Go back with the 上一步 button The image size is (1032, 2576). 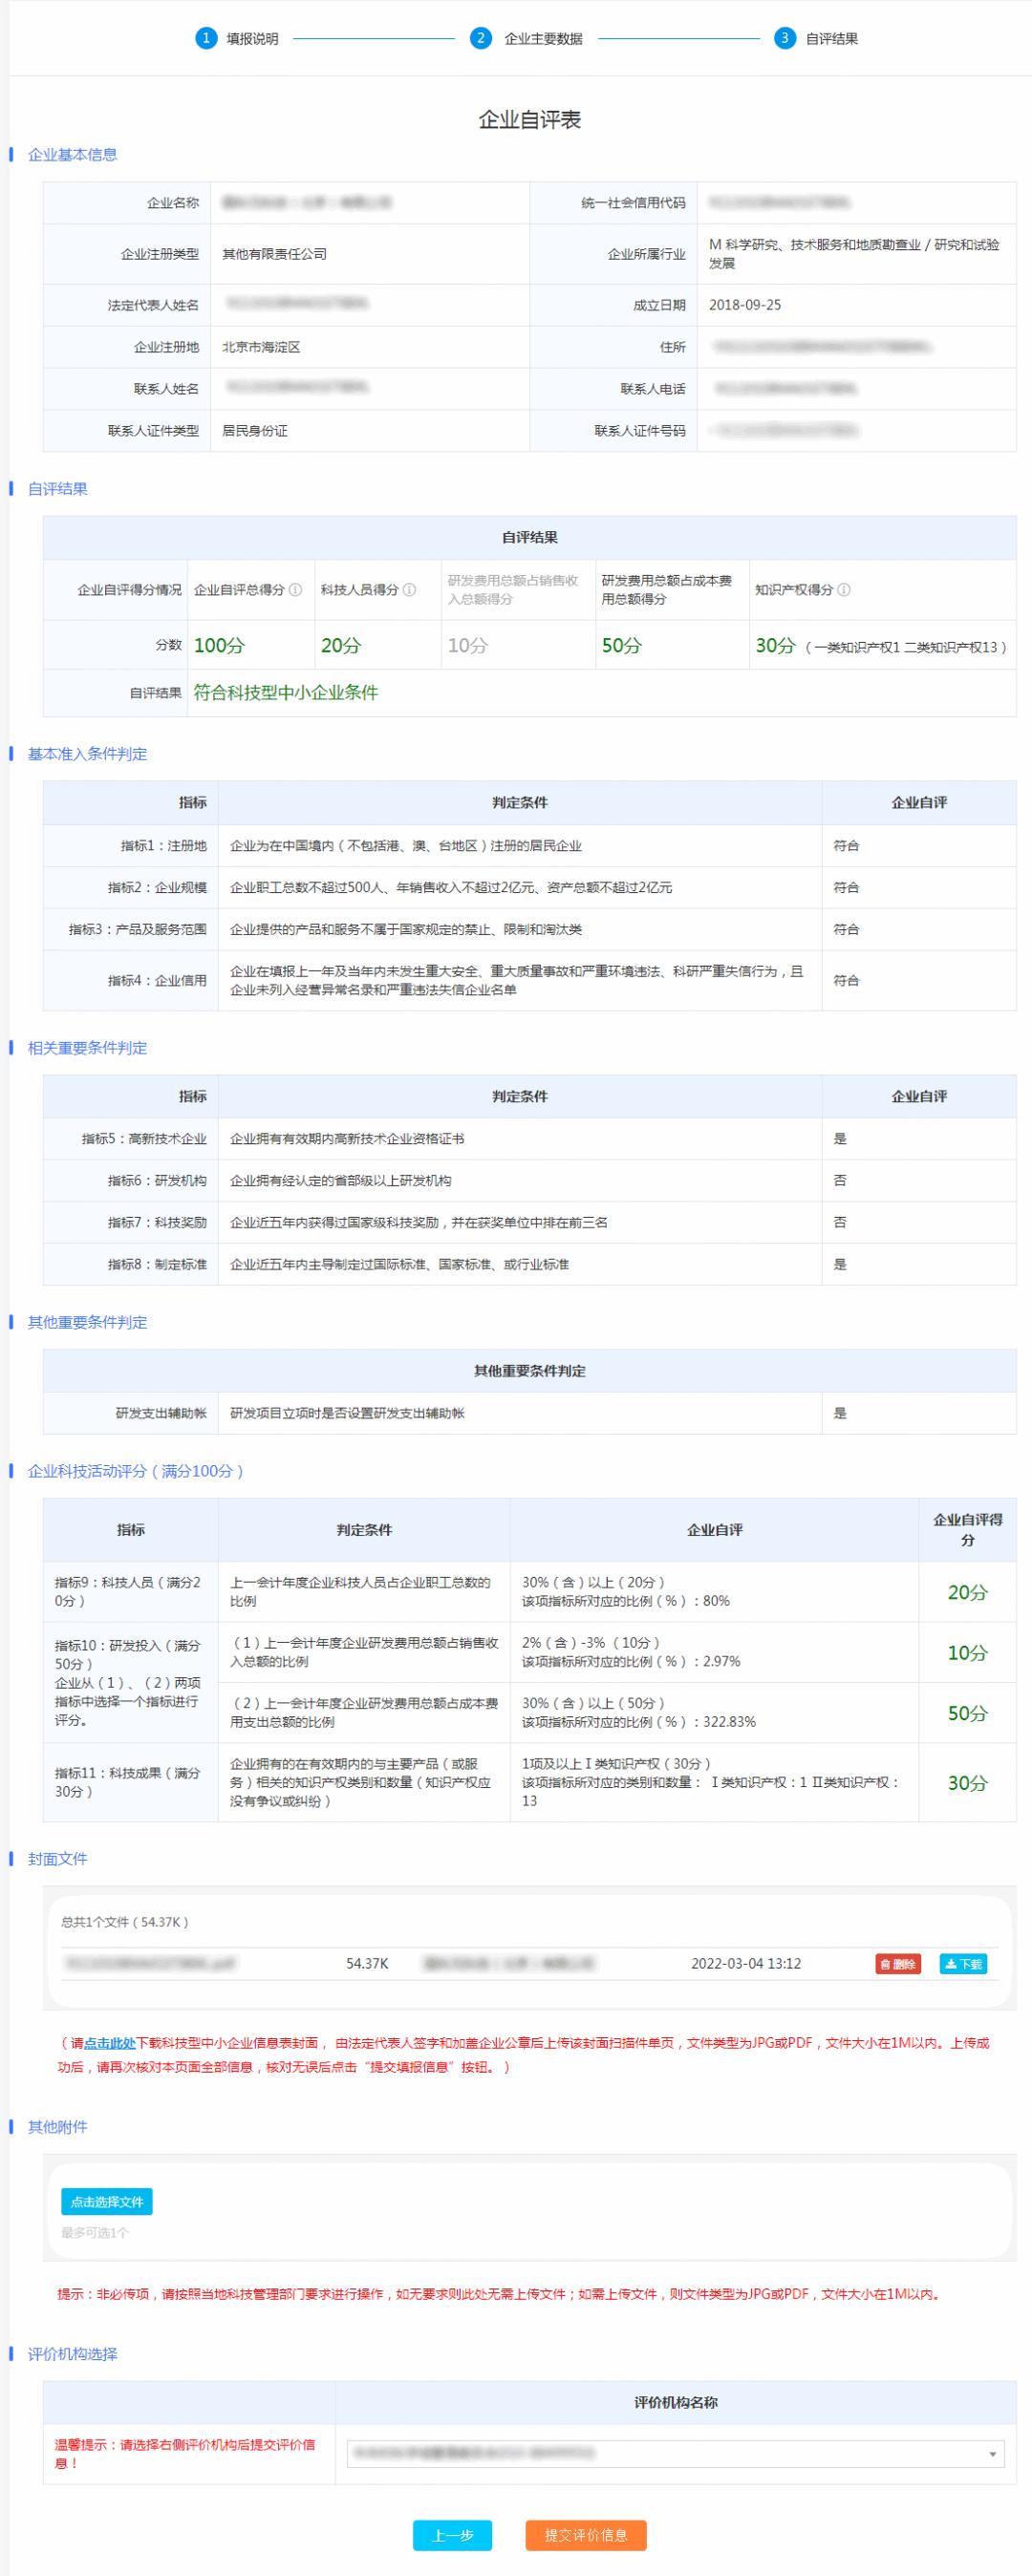(x=452, y=2535)
